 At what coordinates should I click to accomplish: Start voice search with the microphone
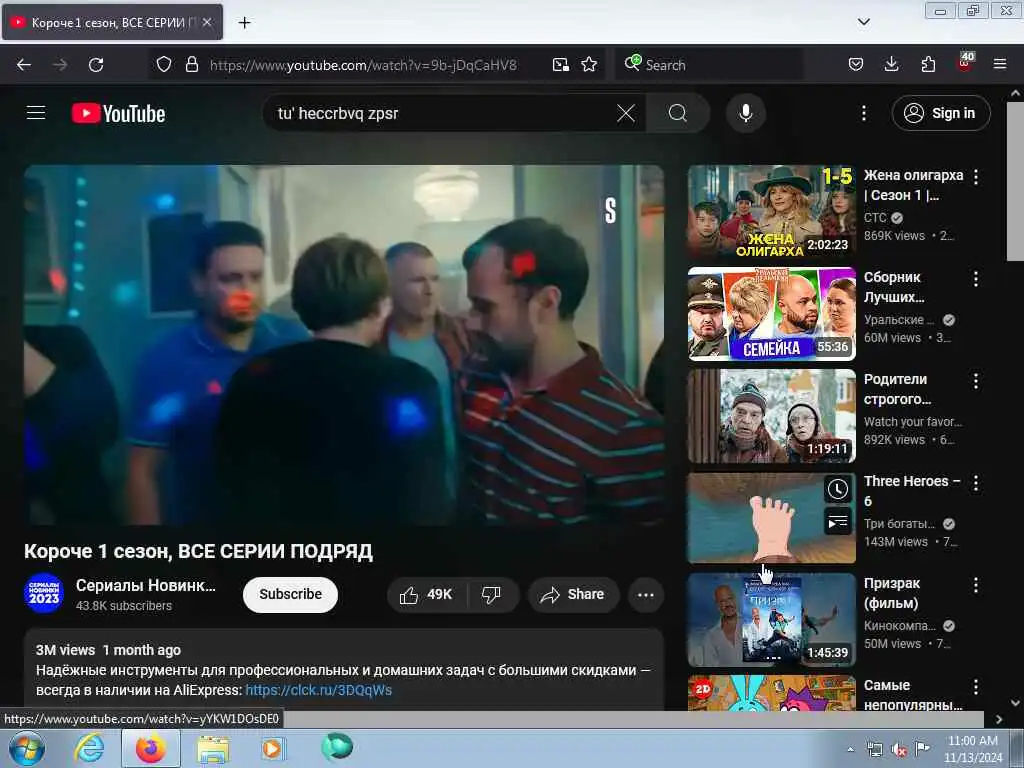[x=745, y=113]
